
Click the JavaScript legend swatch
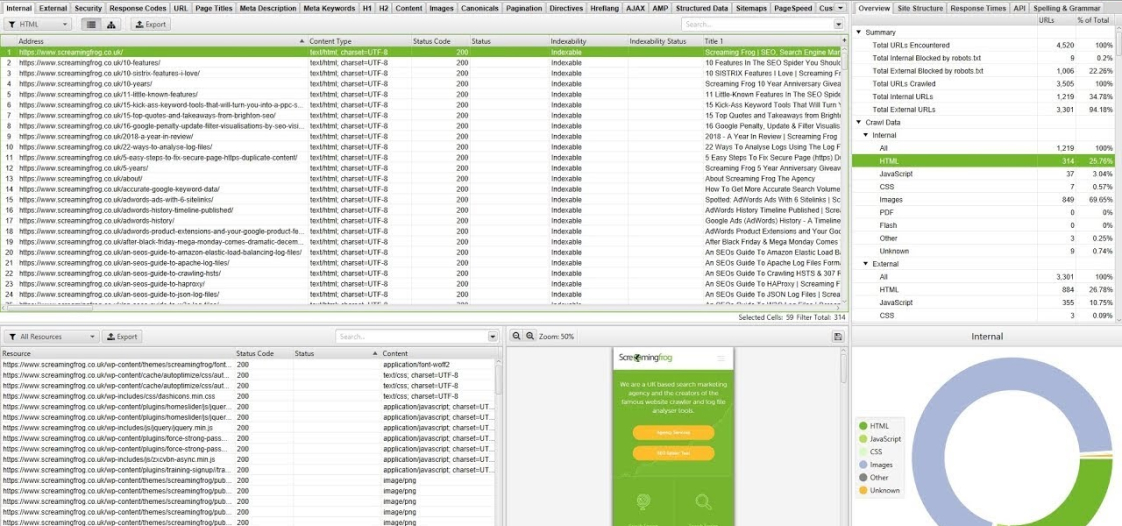[863, 439]
